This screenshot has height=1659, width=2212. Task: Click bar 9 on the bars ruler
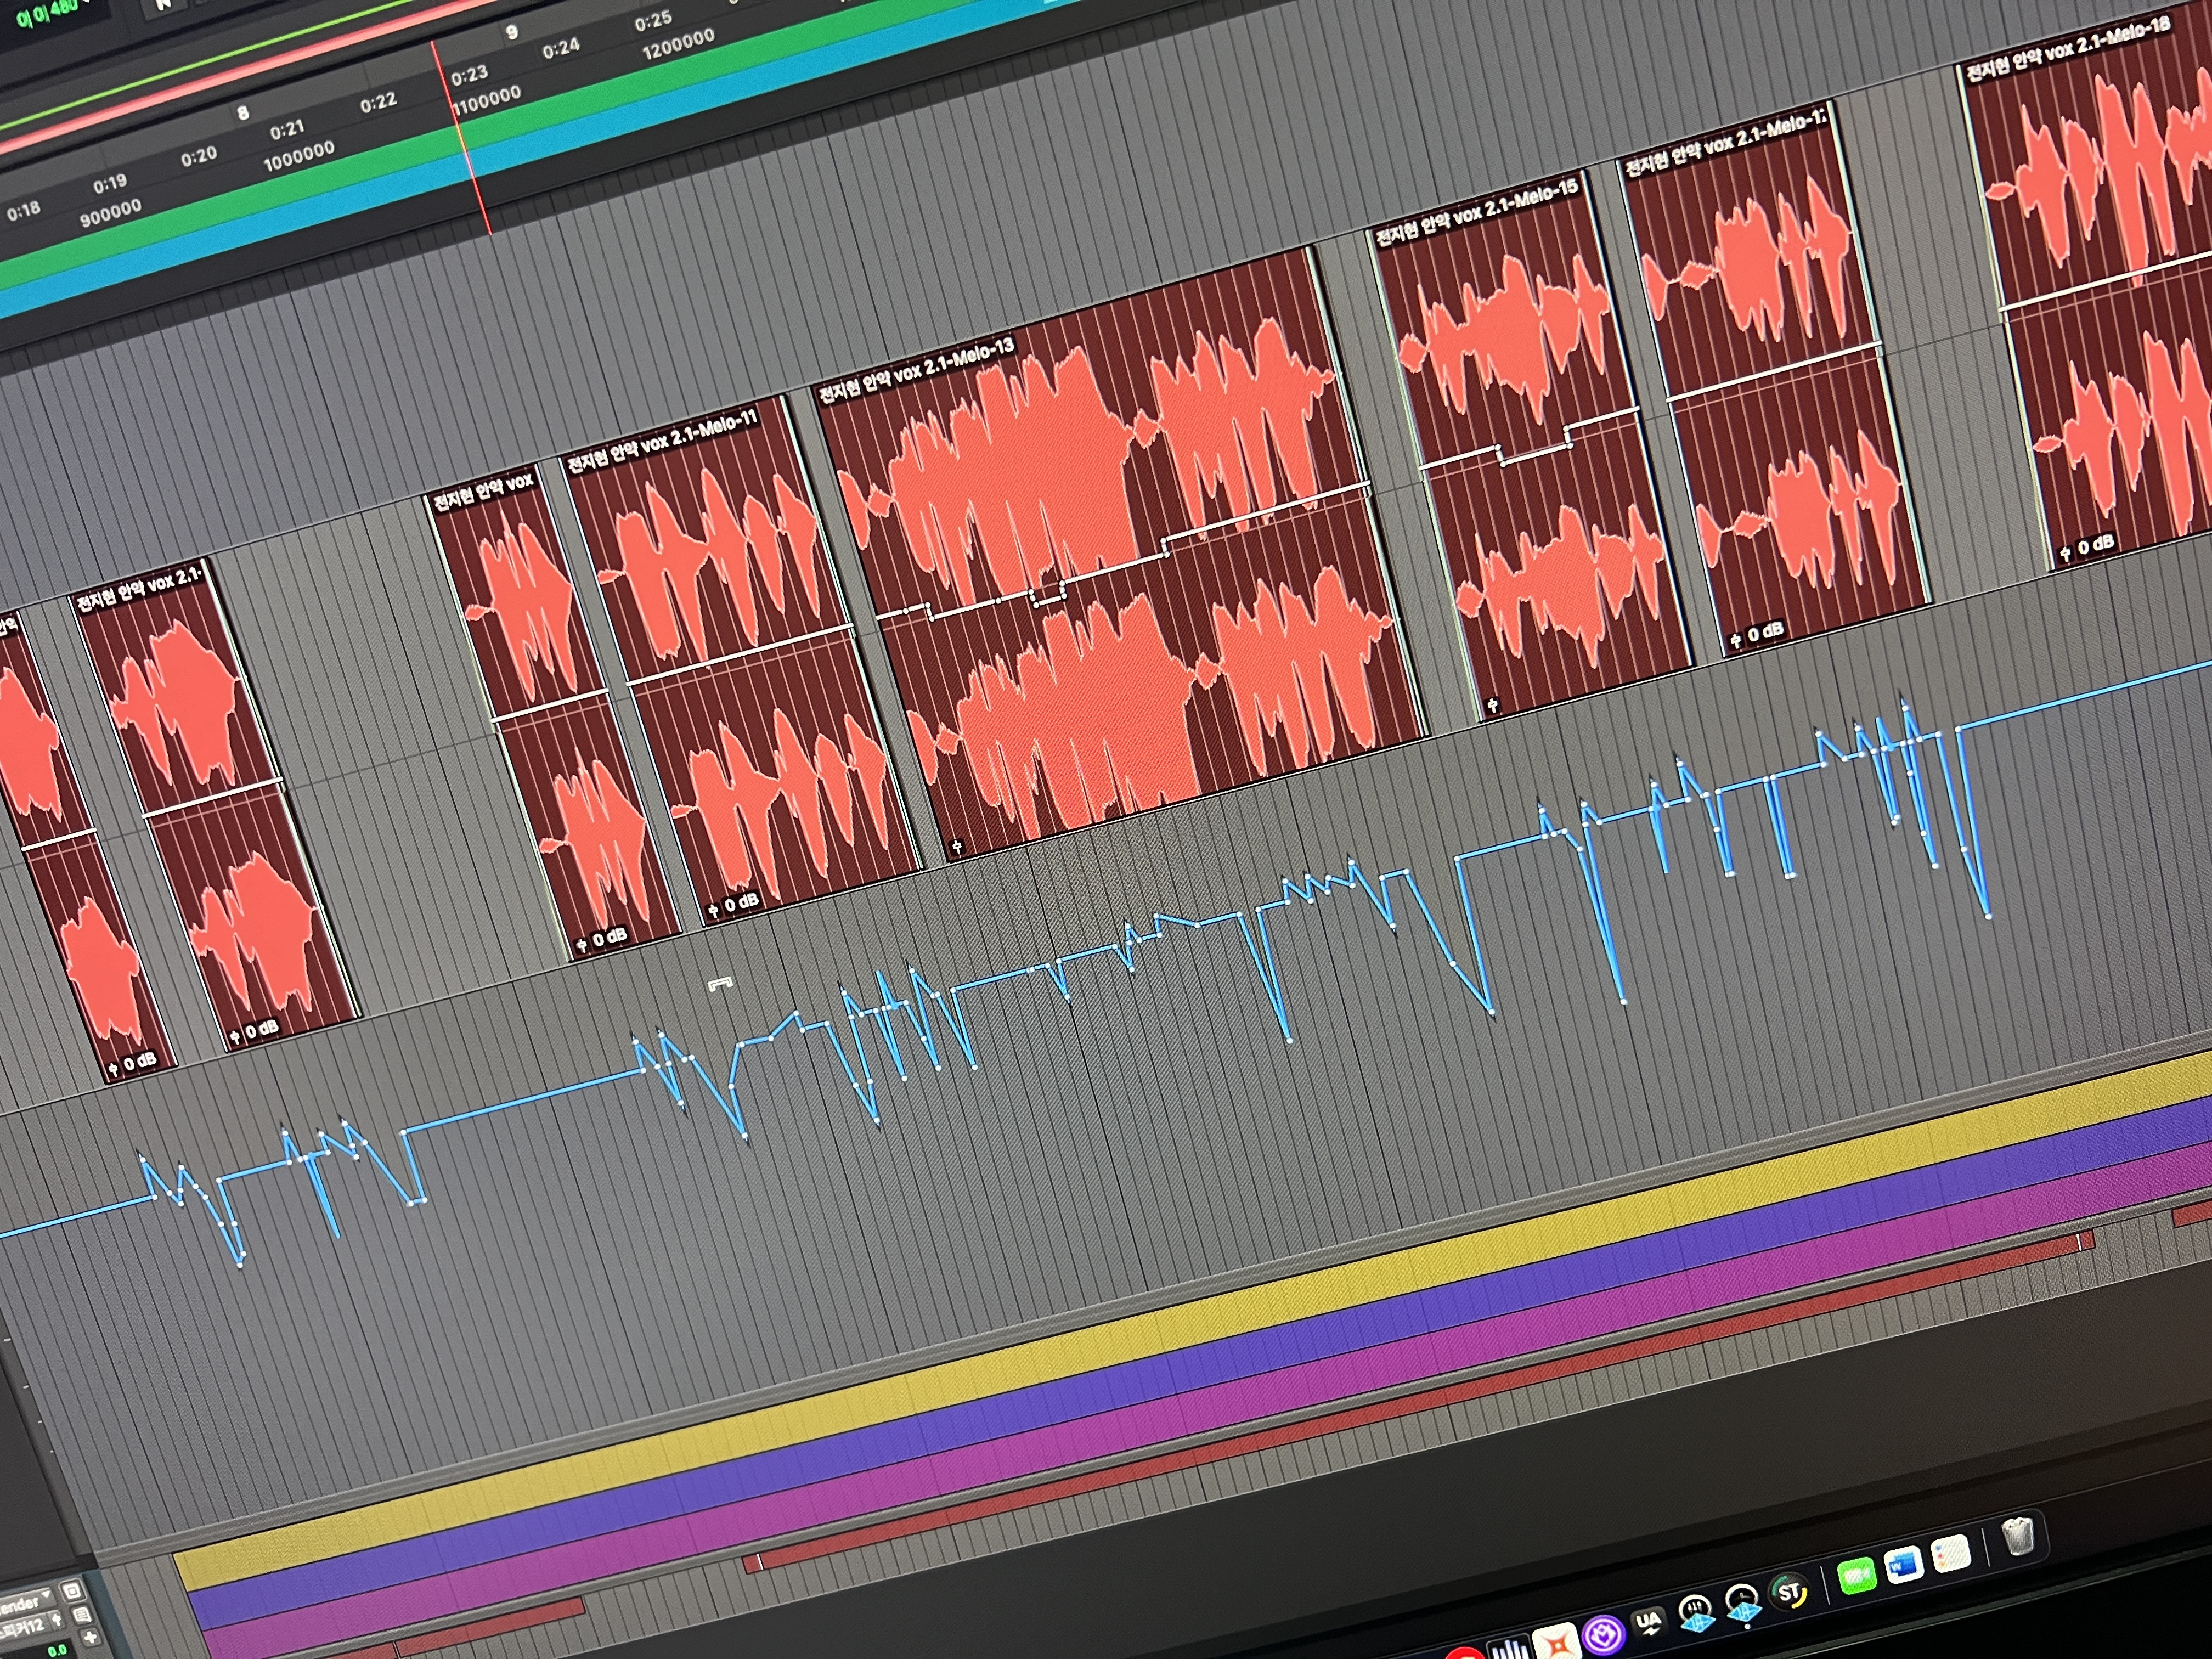511,32
